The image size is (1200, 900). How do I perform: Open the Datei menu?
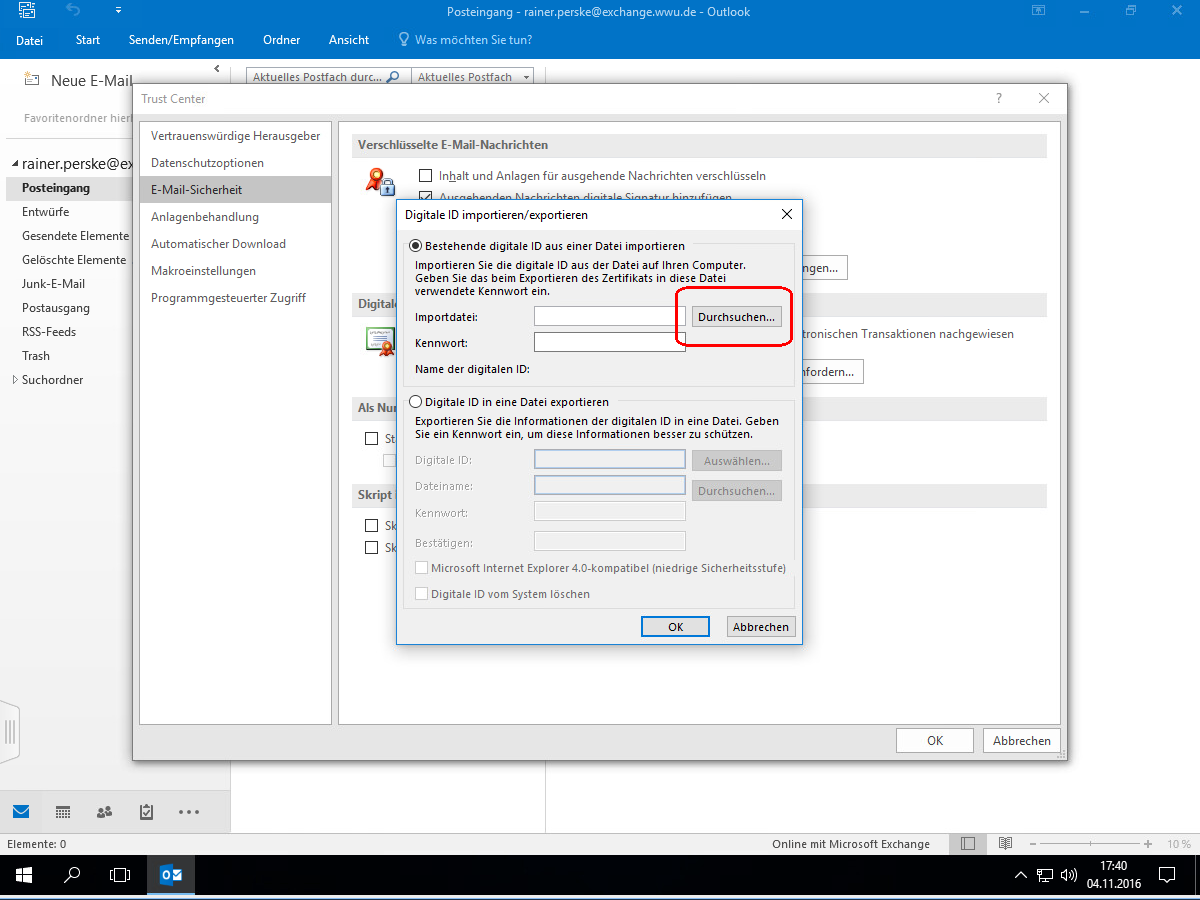point(30,40)
